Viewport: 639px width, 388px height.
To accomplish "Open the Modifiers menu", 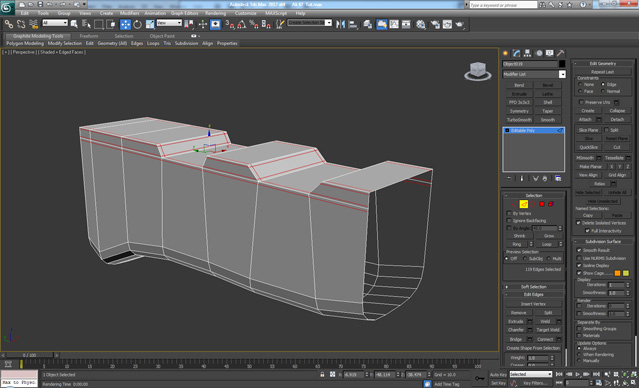I will click(129, 13).
